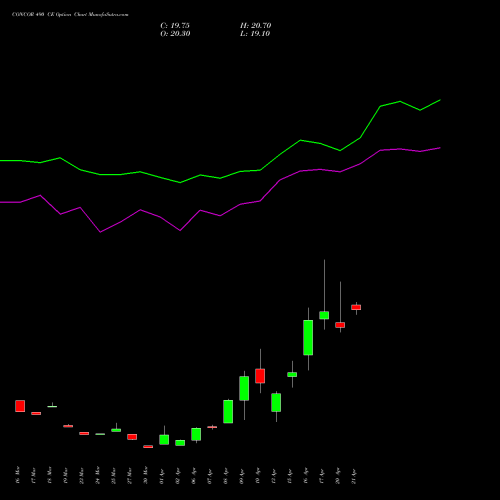
Task: Click the 30 Mar date axis label
Action: (146, 475)
